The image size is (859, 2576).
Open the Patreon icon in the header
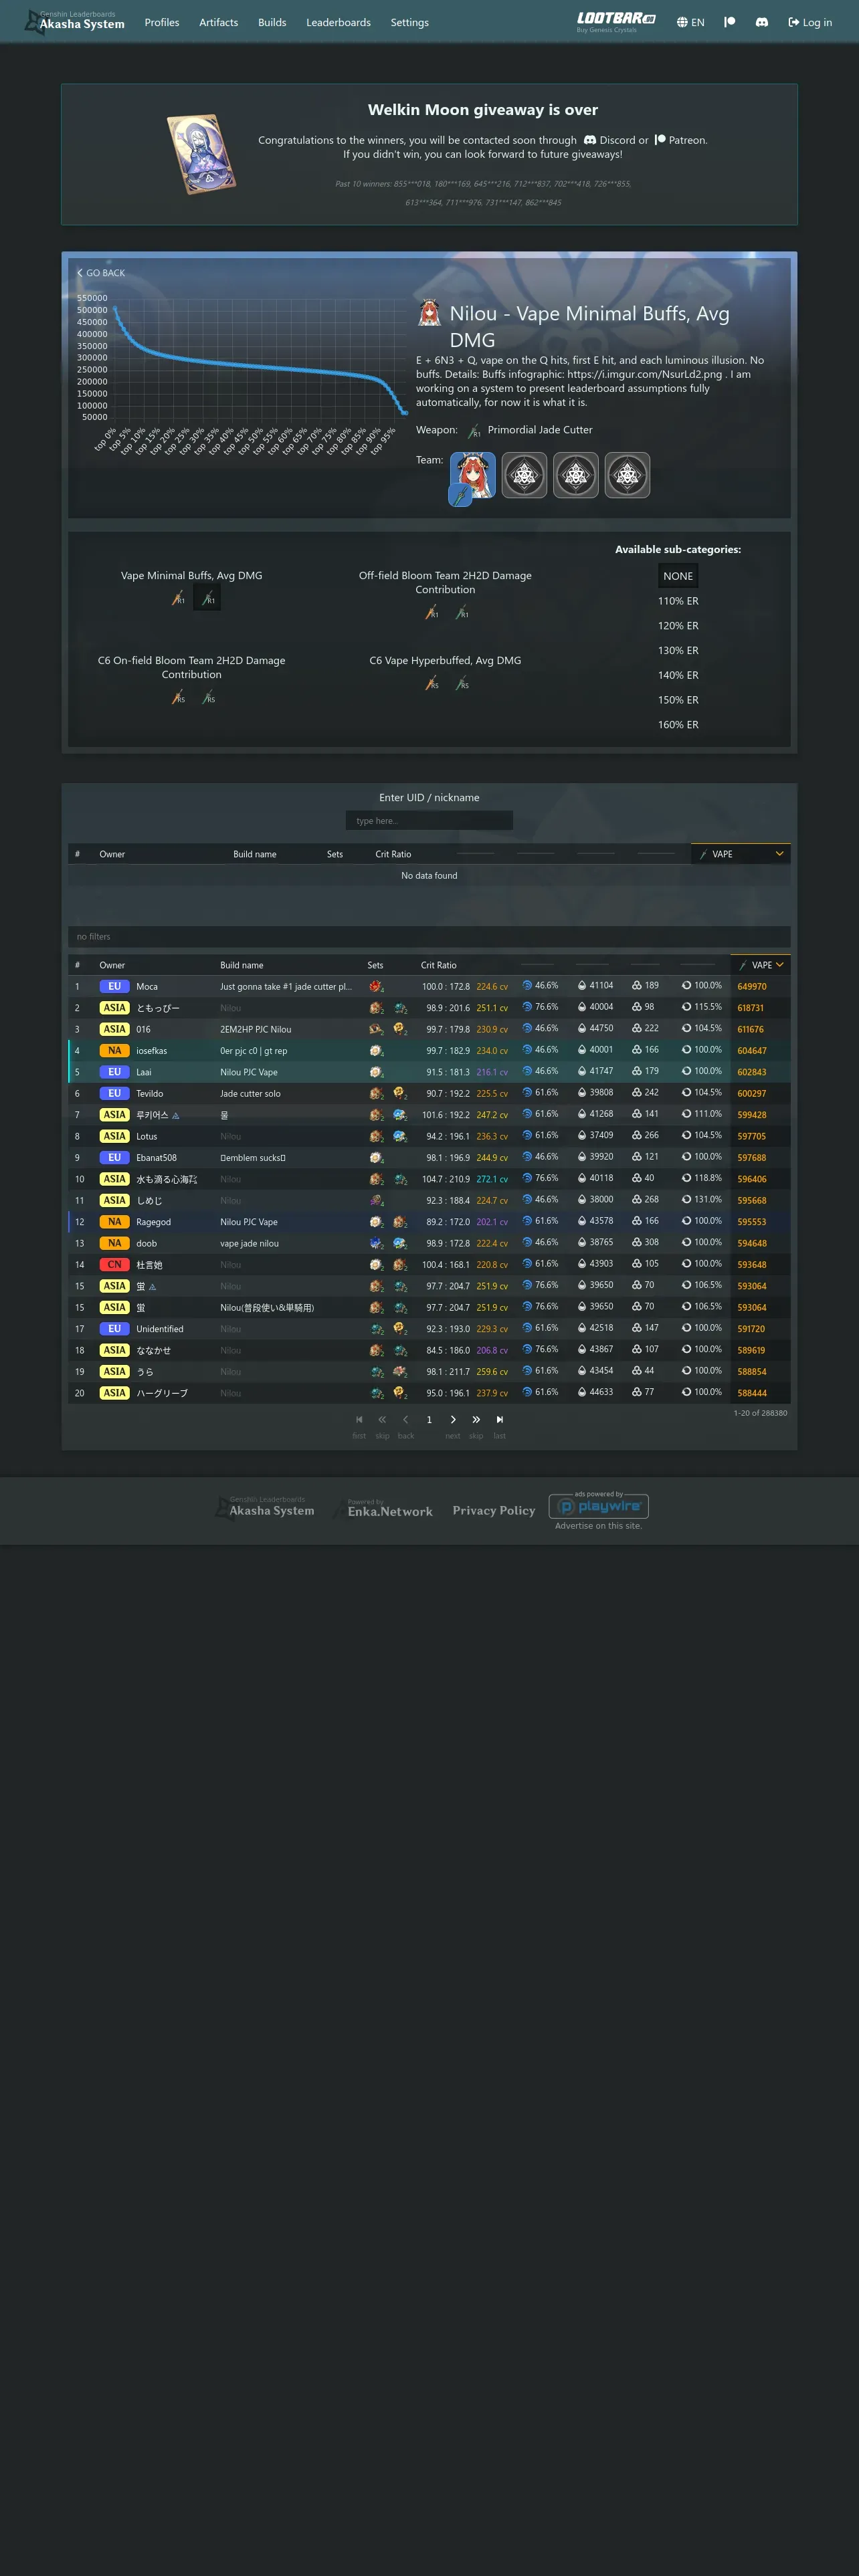730,22
